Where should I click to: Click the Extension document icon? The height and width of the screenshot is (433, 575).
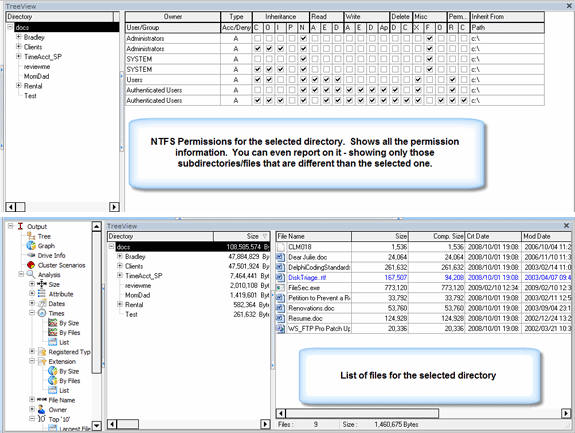click(42, 361)
